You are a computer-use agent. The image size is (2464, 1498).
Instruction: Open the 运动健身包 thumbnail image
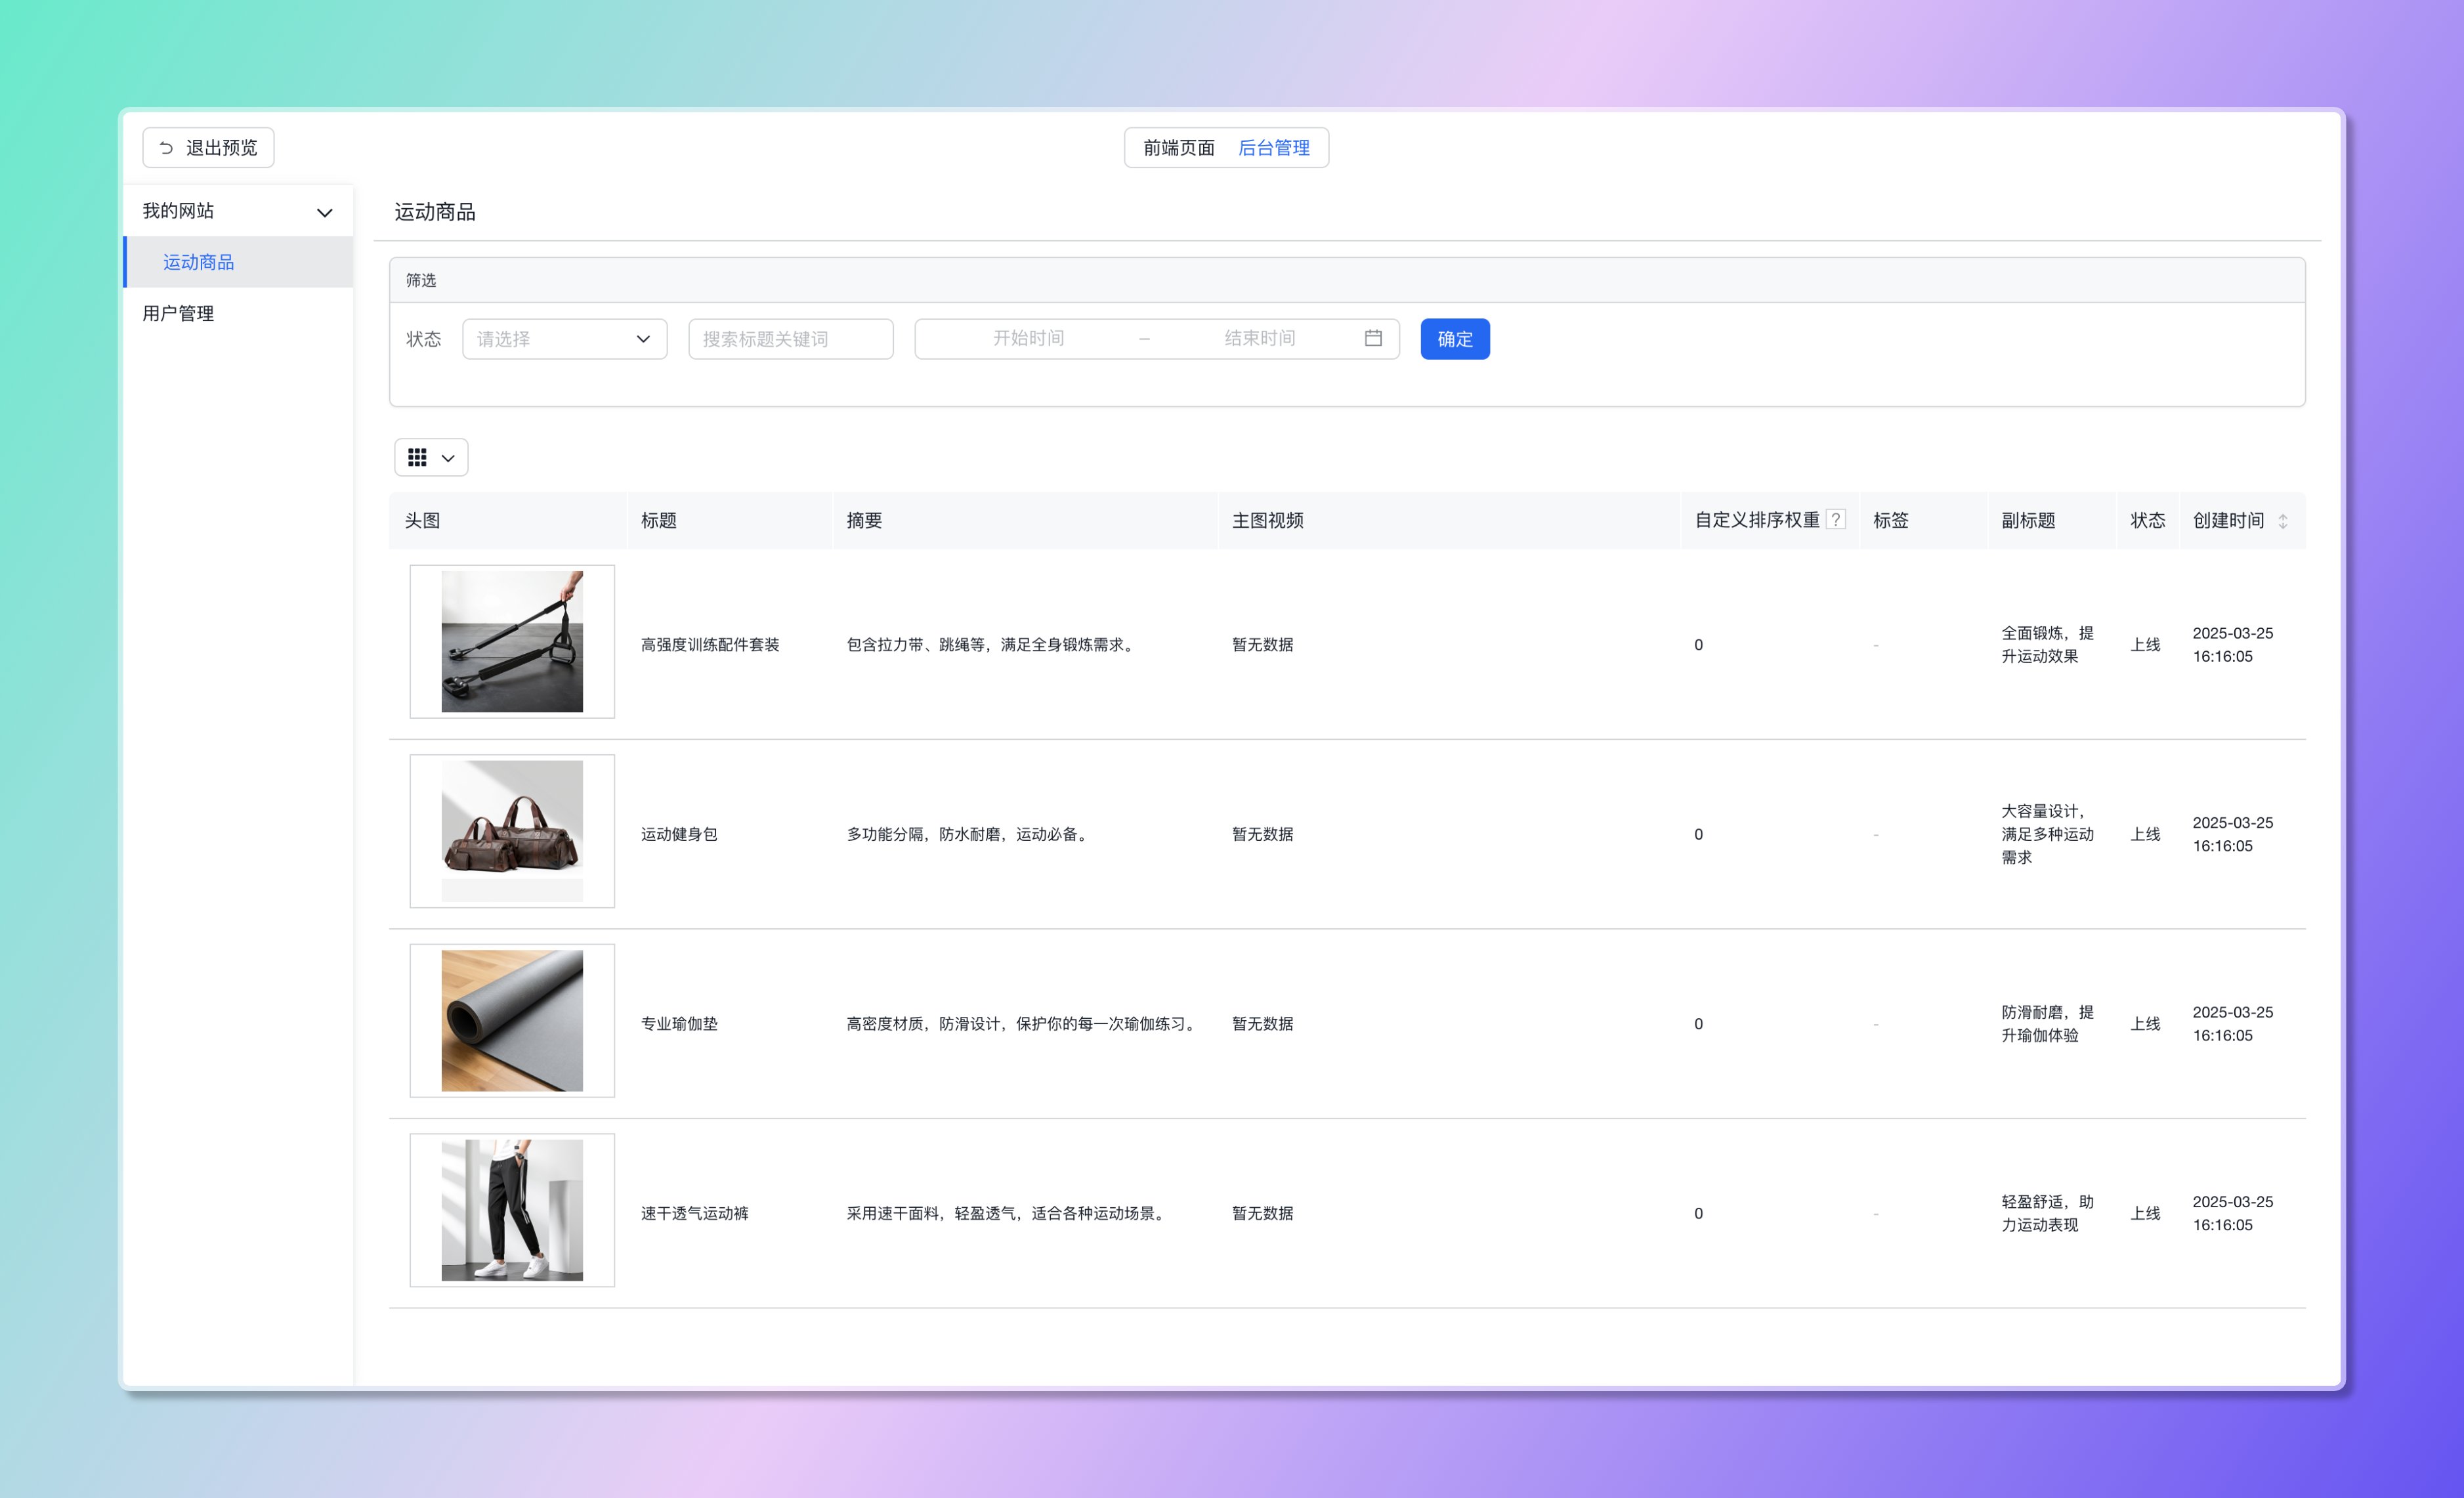pos(512,831)
